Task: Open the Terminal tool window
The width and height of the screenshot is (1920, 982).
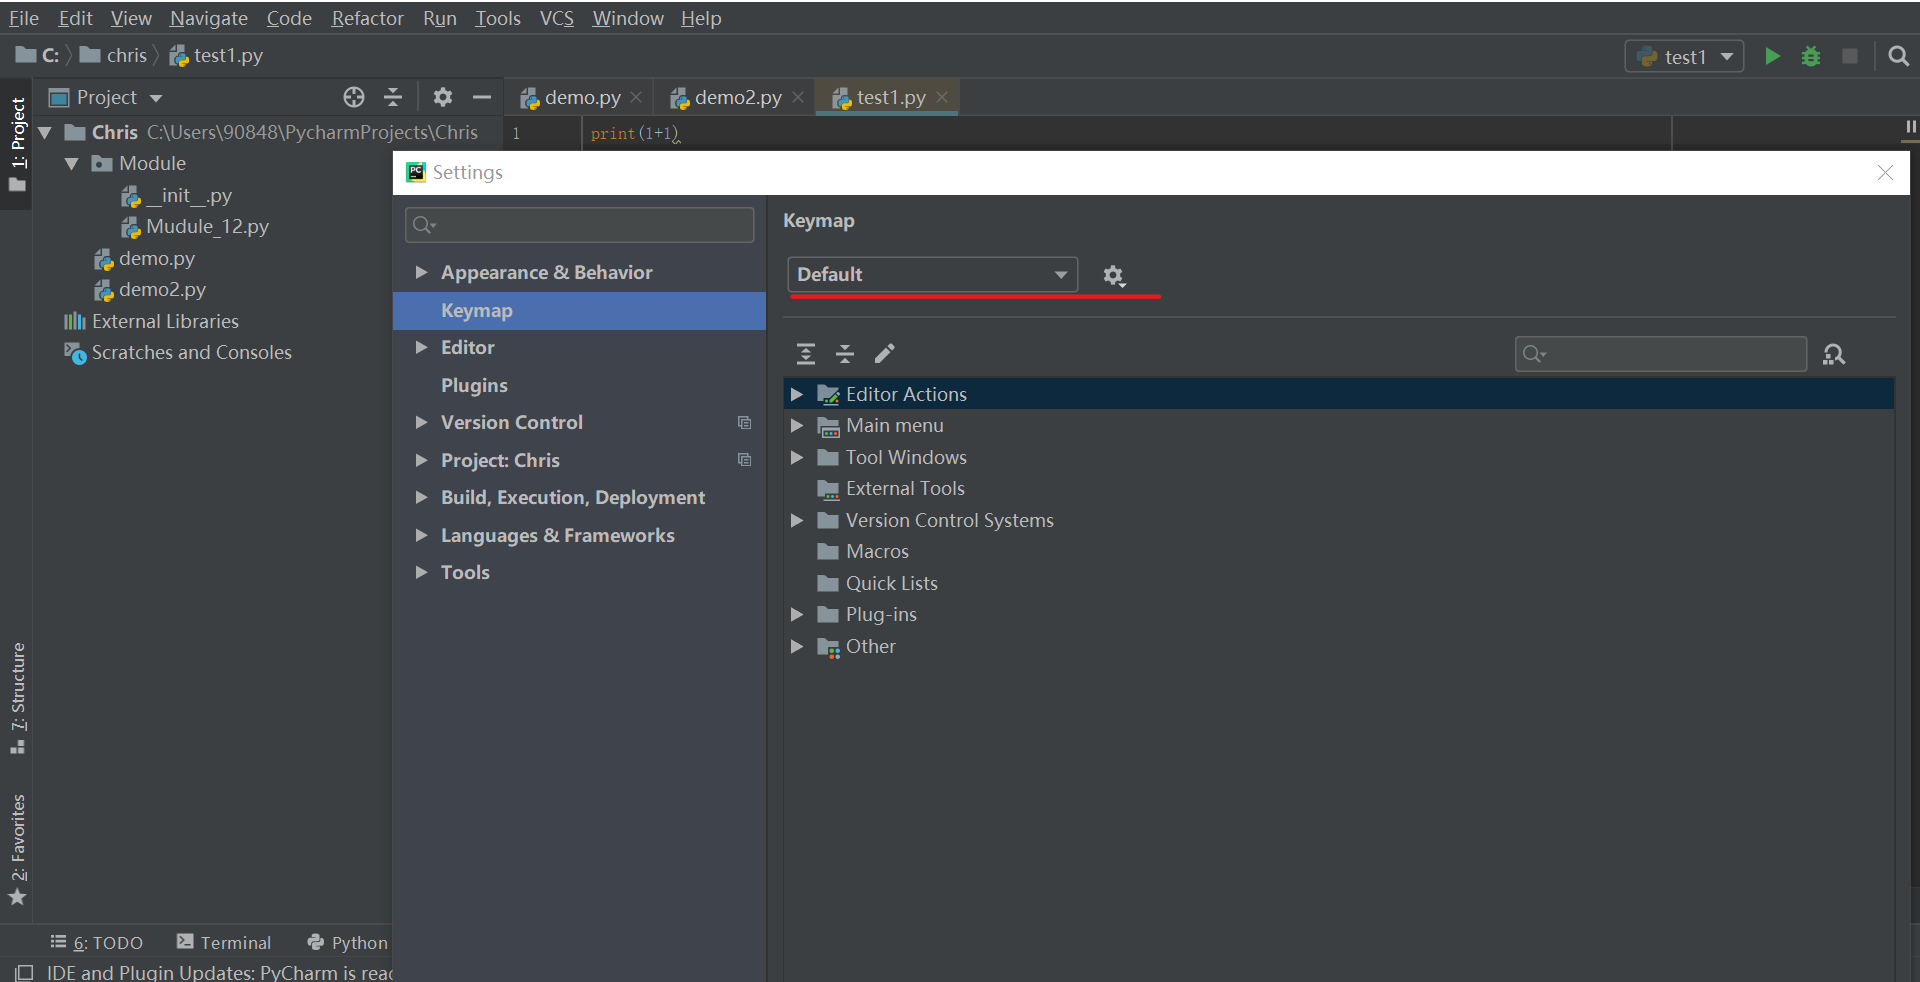Action: (224, 942)
